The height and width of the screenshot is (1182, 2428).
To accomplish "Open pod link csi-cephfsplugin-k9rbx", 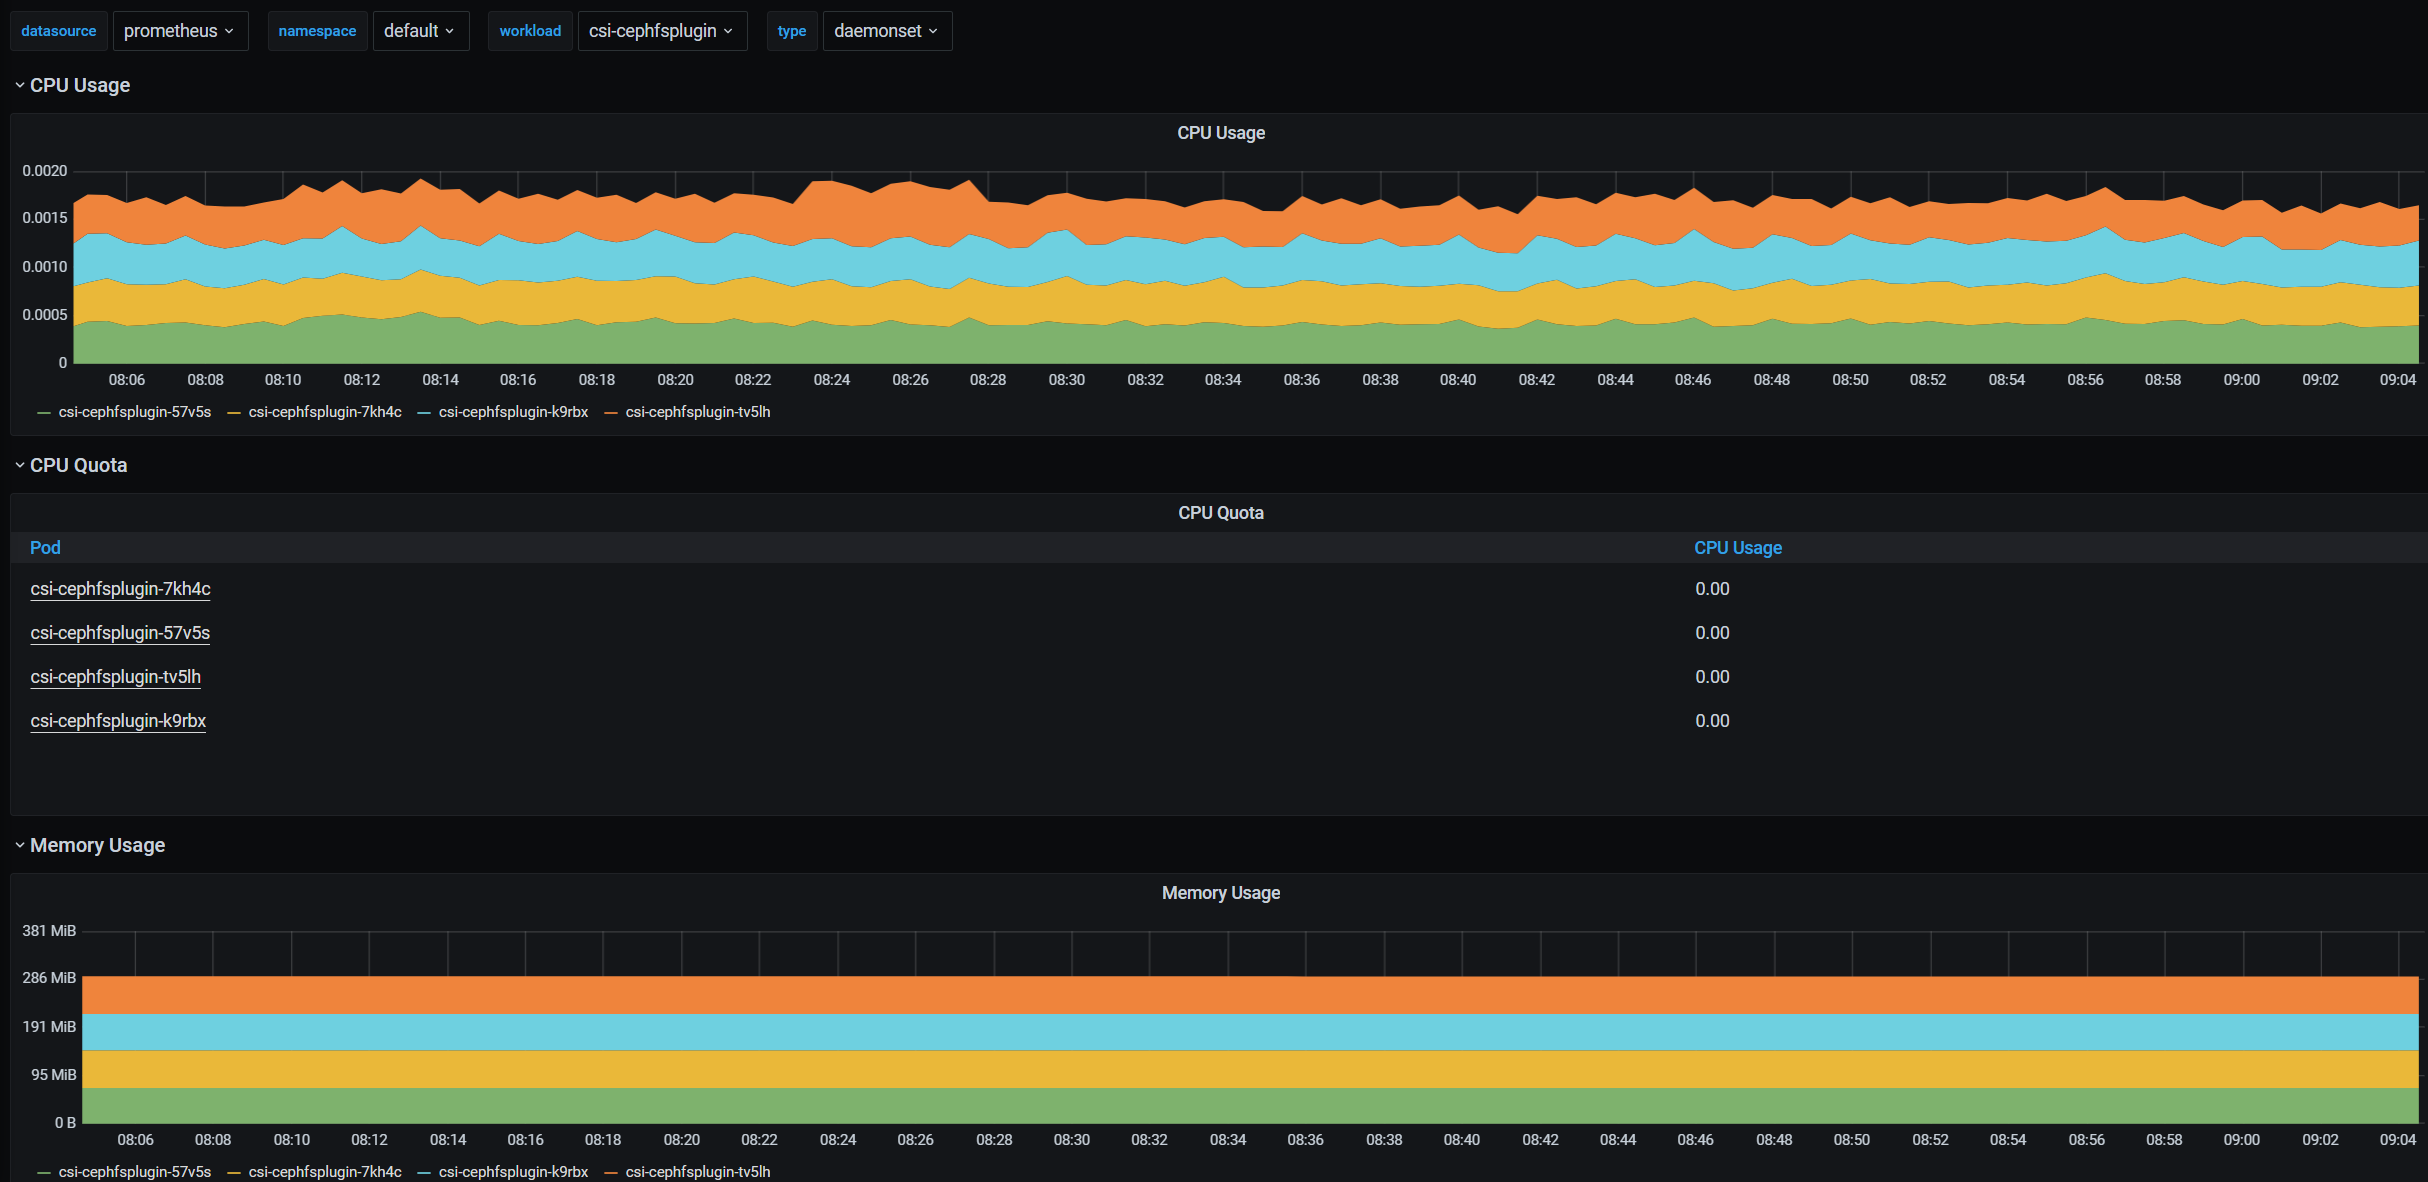I will 118,721.
